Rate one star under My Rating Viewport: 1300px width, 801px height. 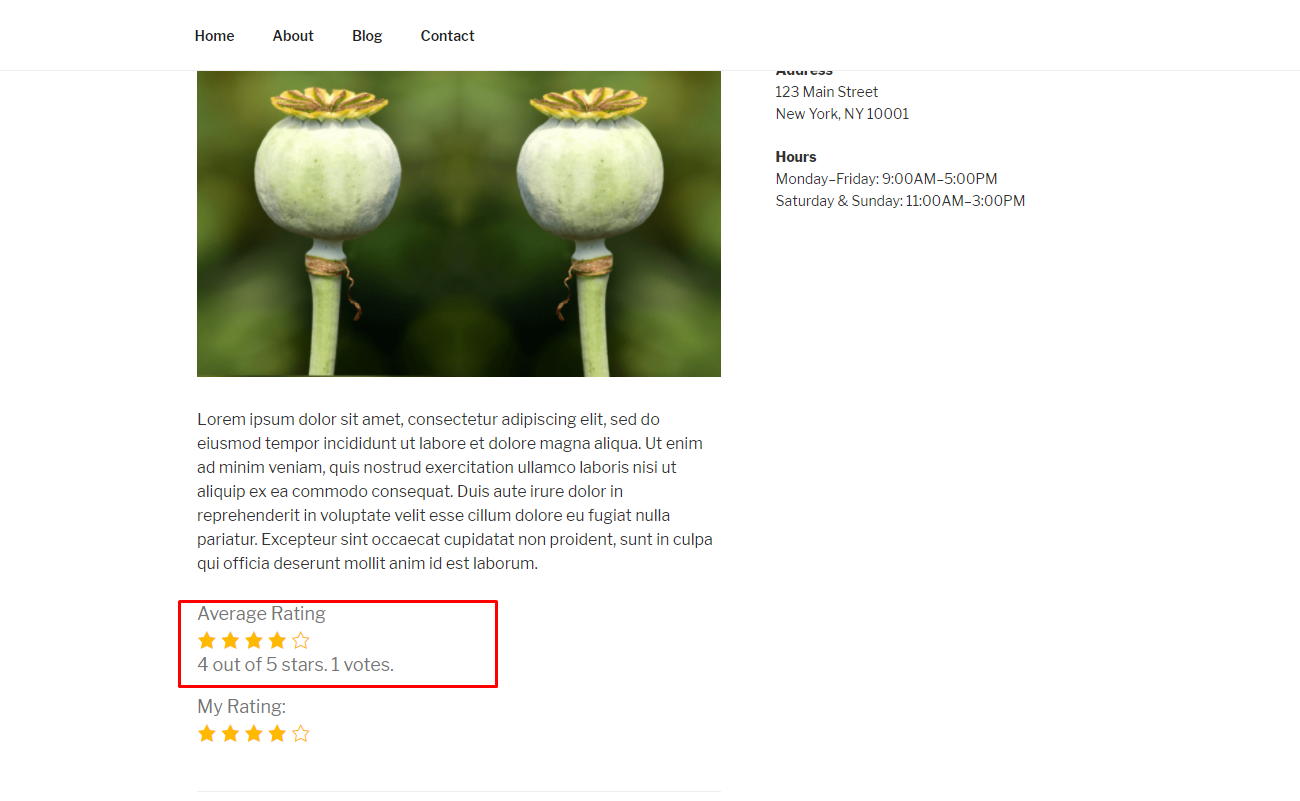[x=207, y=734]
